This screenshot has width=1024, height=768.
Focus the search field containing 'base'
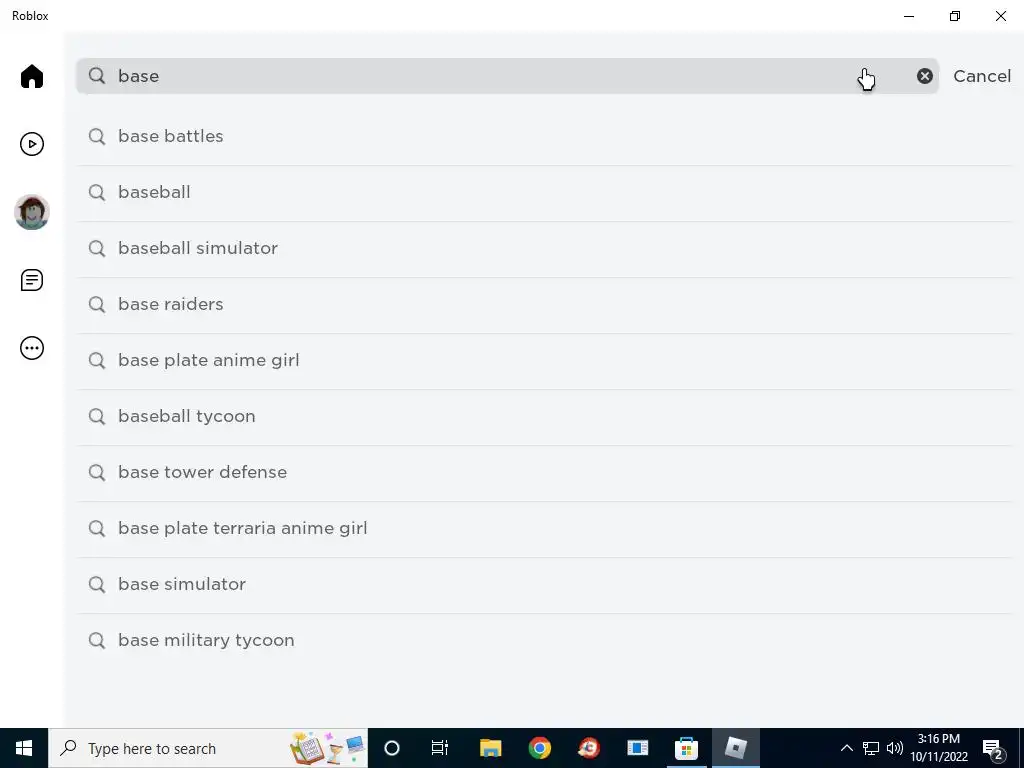click(507, 76)
